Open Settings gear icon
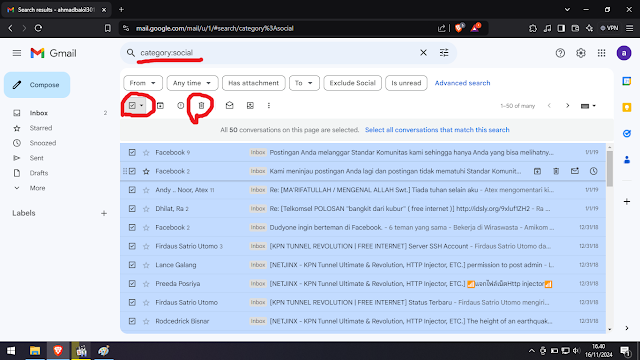Image resolution: width=640 pixels, height=360 pixels. (x=580, y=53)
